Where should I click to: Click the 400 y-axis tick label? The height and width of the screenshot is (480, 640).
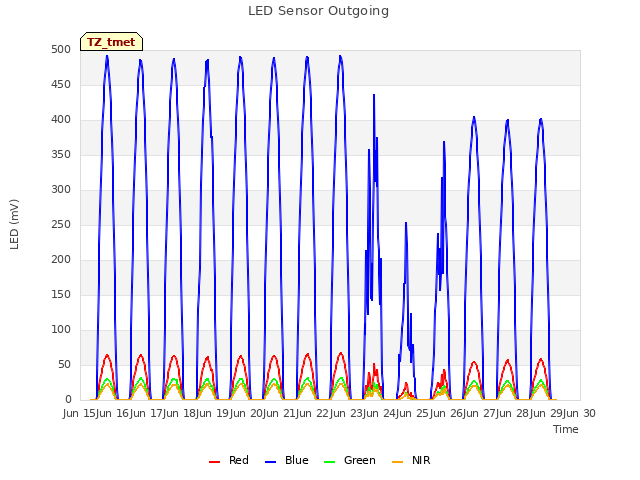pos(61,120)
